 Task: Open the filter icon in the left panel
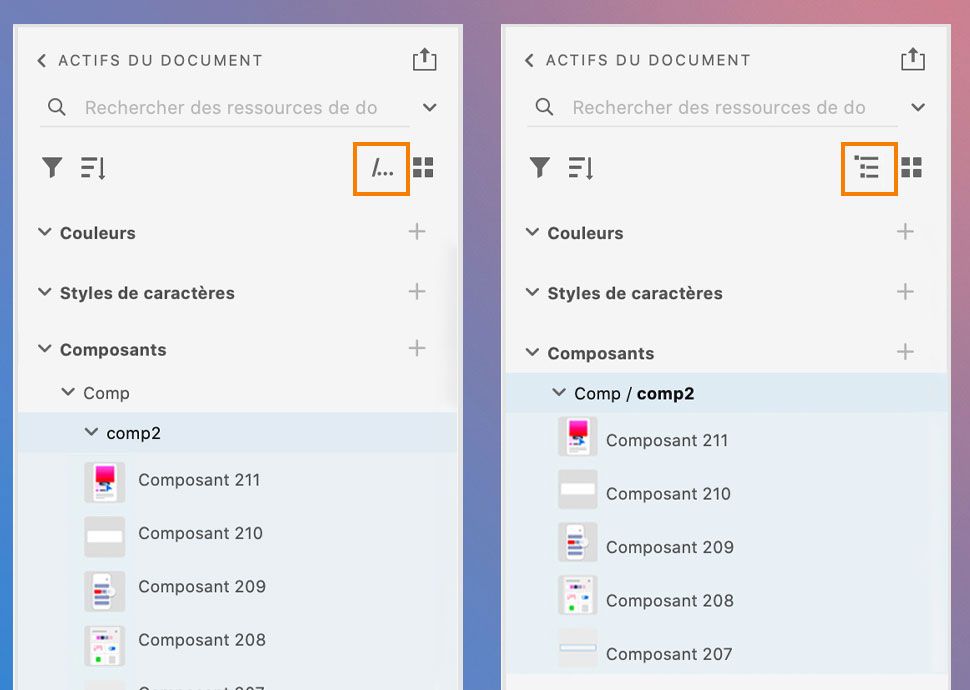(x=51, y=168)
